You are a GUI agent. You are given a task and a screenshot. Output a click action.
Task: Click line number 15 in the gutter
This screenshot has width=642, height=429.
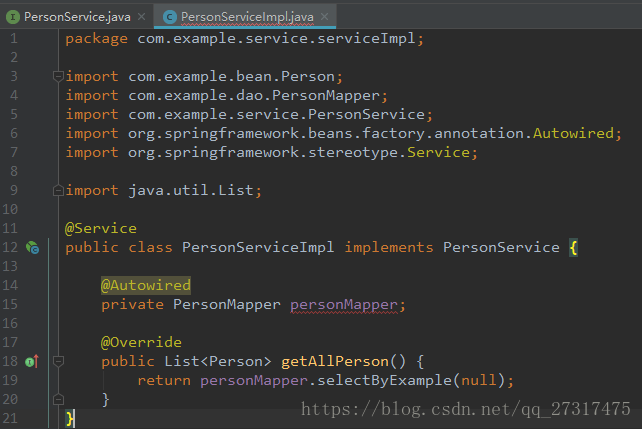click(10, 305)
